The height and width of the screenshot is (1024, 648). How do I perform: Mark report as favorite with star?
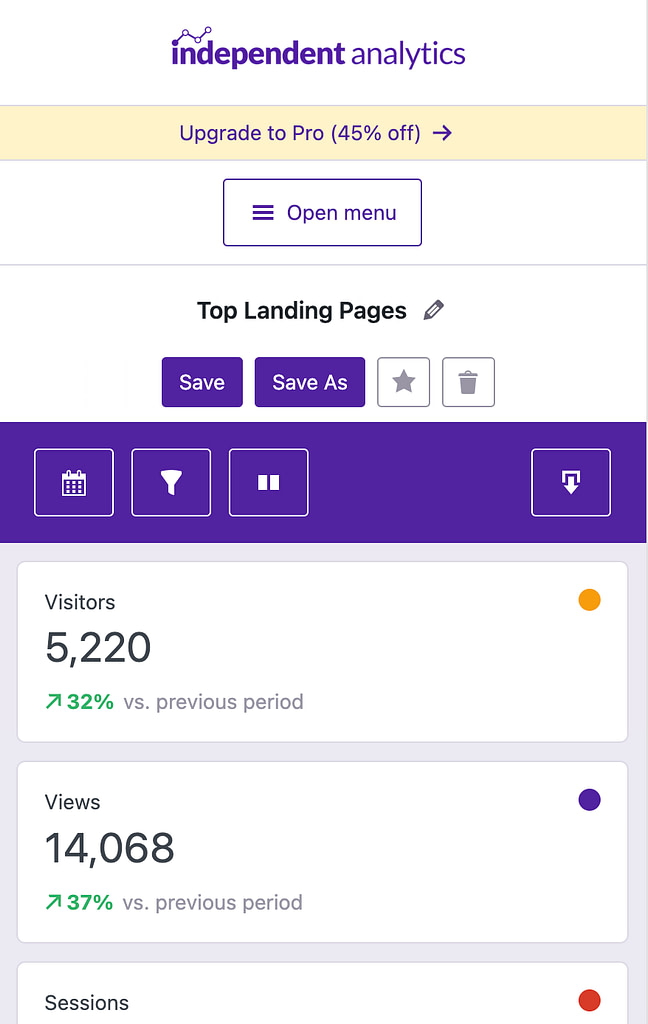pos(404,382)
